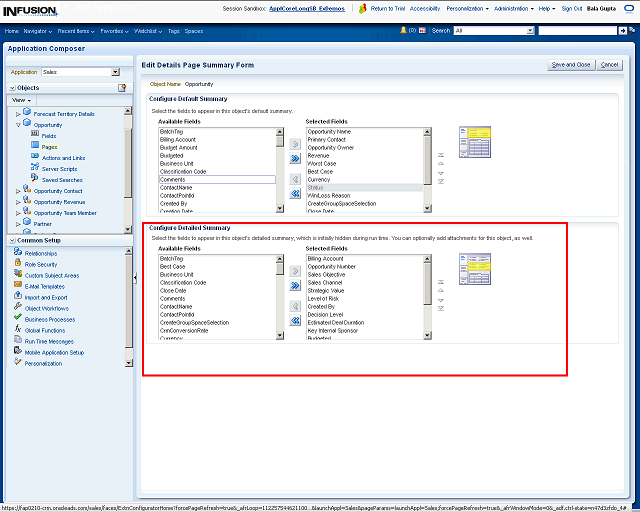This screenshot has width=640, height=512.
Task: Click the notifications bell icon
Action: tap(402, 31)
